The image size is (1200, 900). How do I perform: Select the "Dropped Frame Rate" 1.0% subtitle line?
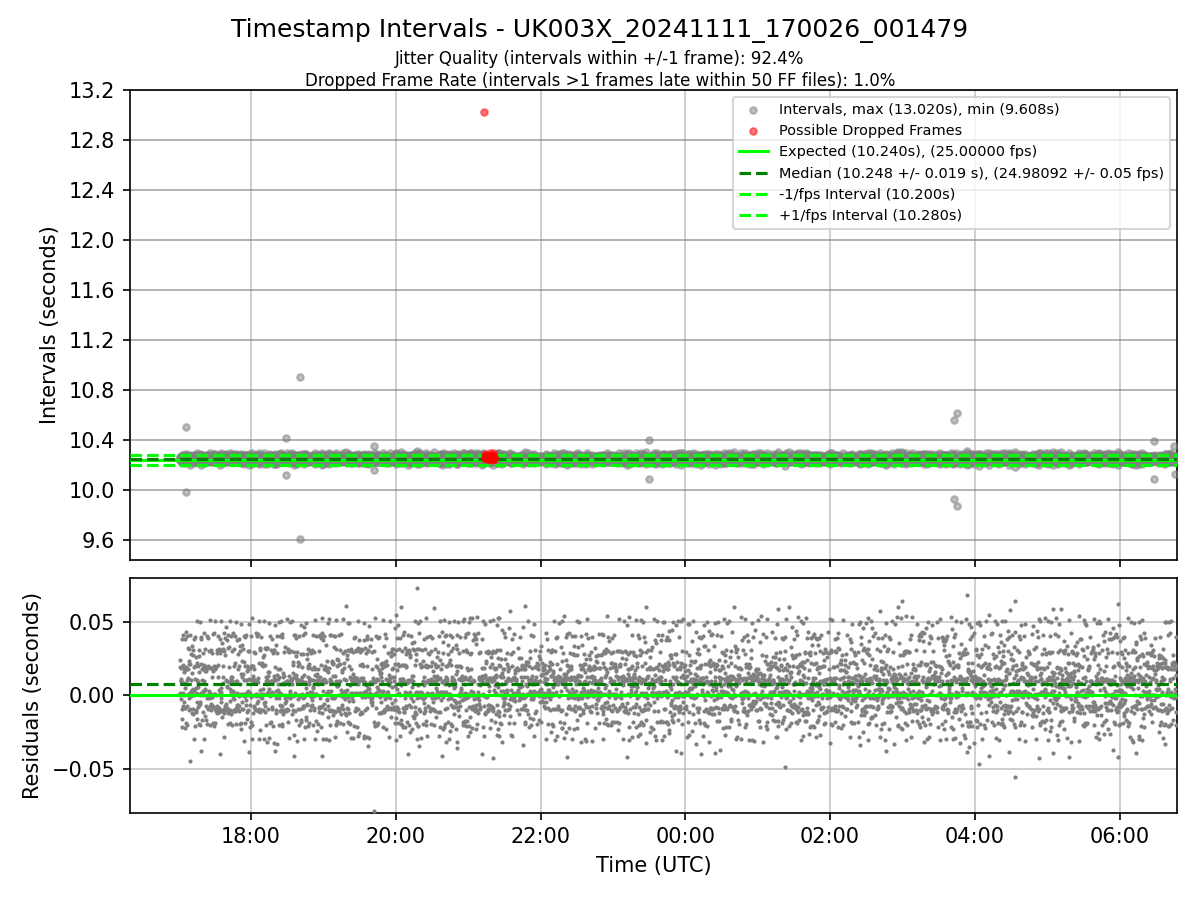click(599, 80)
